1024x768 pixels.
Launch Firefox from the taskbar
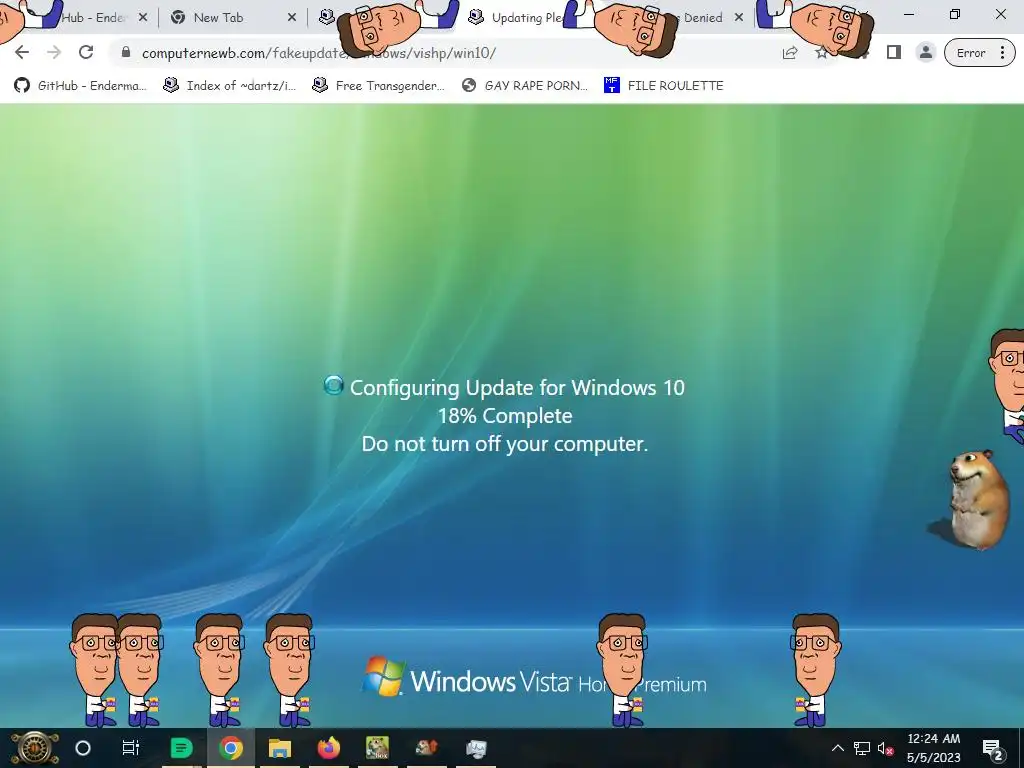pyautogui.click(x=328, y=748)
